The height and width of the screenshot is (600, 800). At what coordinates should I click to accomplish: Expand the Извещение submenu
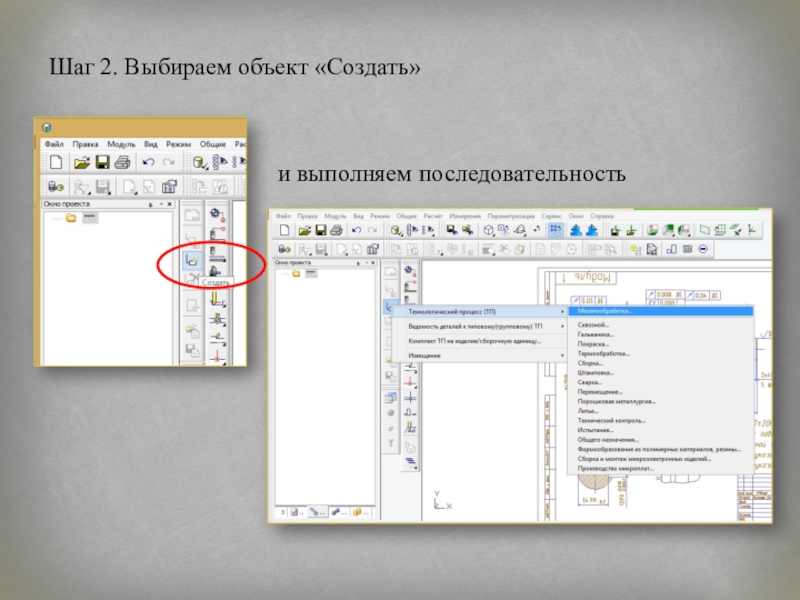pos(425,355)
